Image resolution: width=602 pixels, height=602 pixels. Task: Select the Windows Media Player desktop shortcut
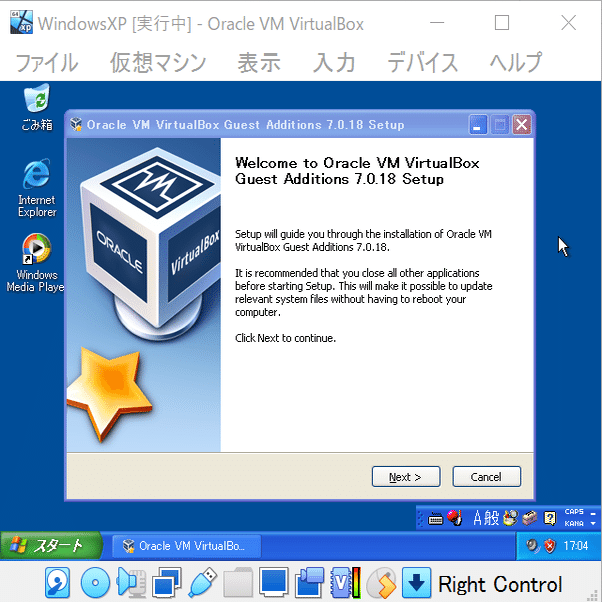click(35, 263)
